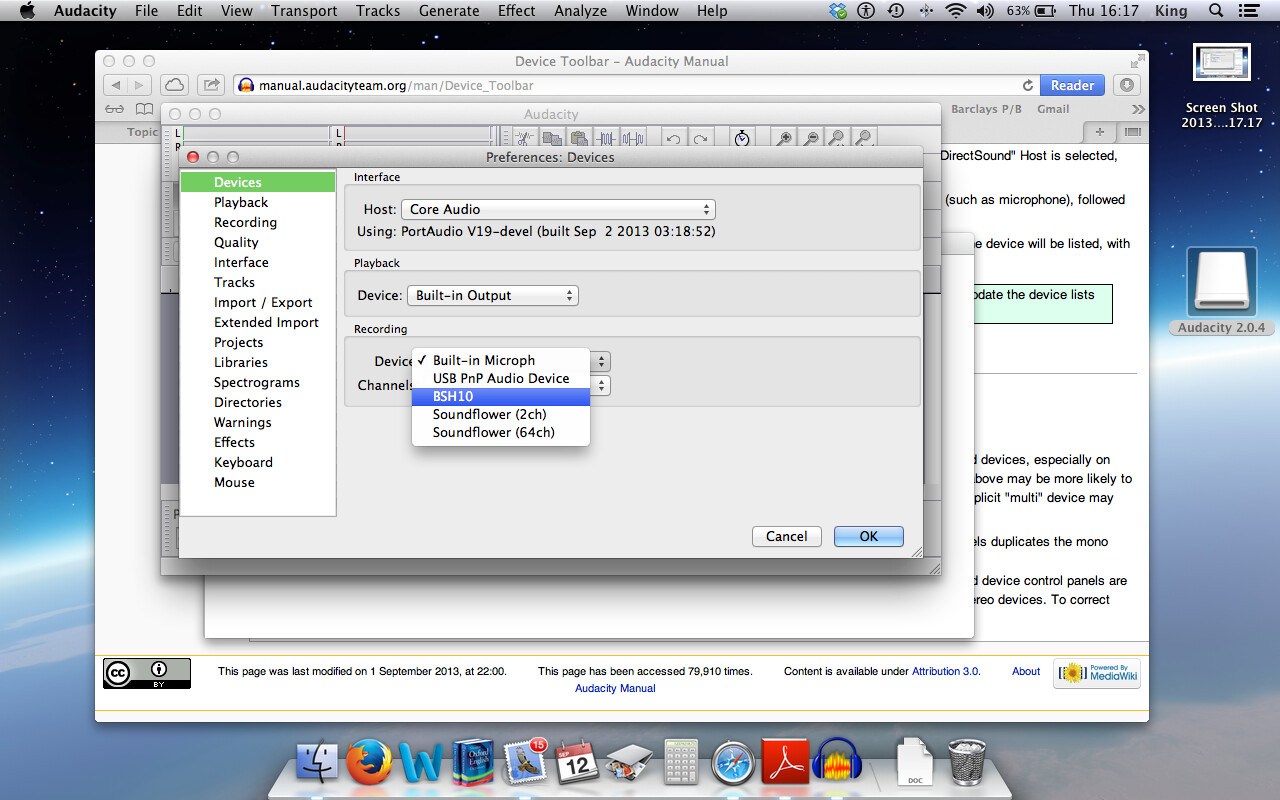1280x800 pixels.
Task: Open Firefox from the Dock
Action: click(369, 764)
